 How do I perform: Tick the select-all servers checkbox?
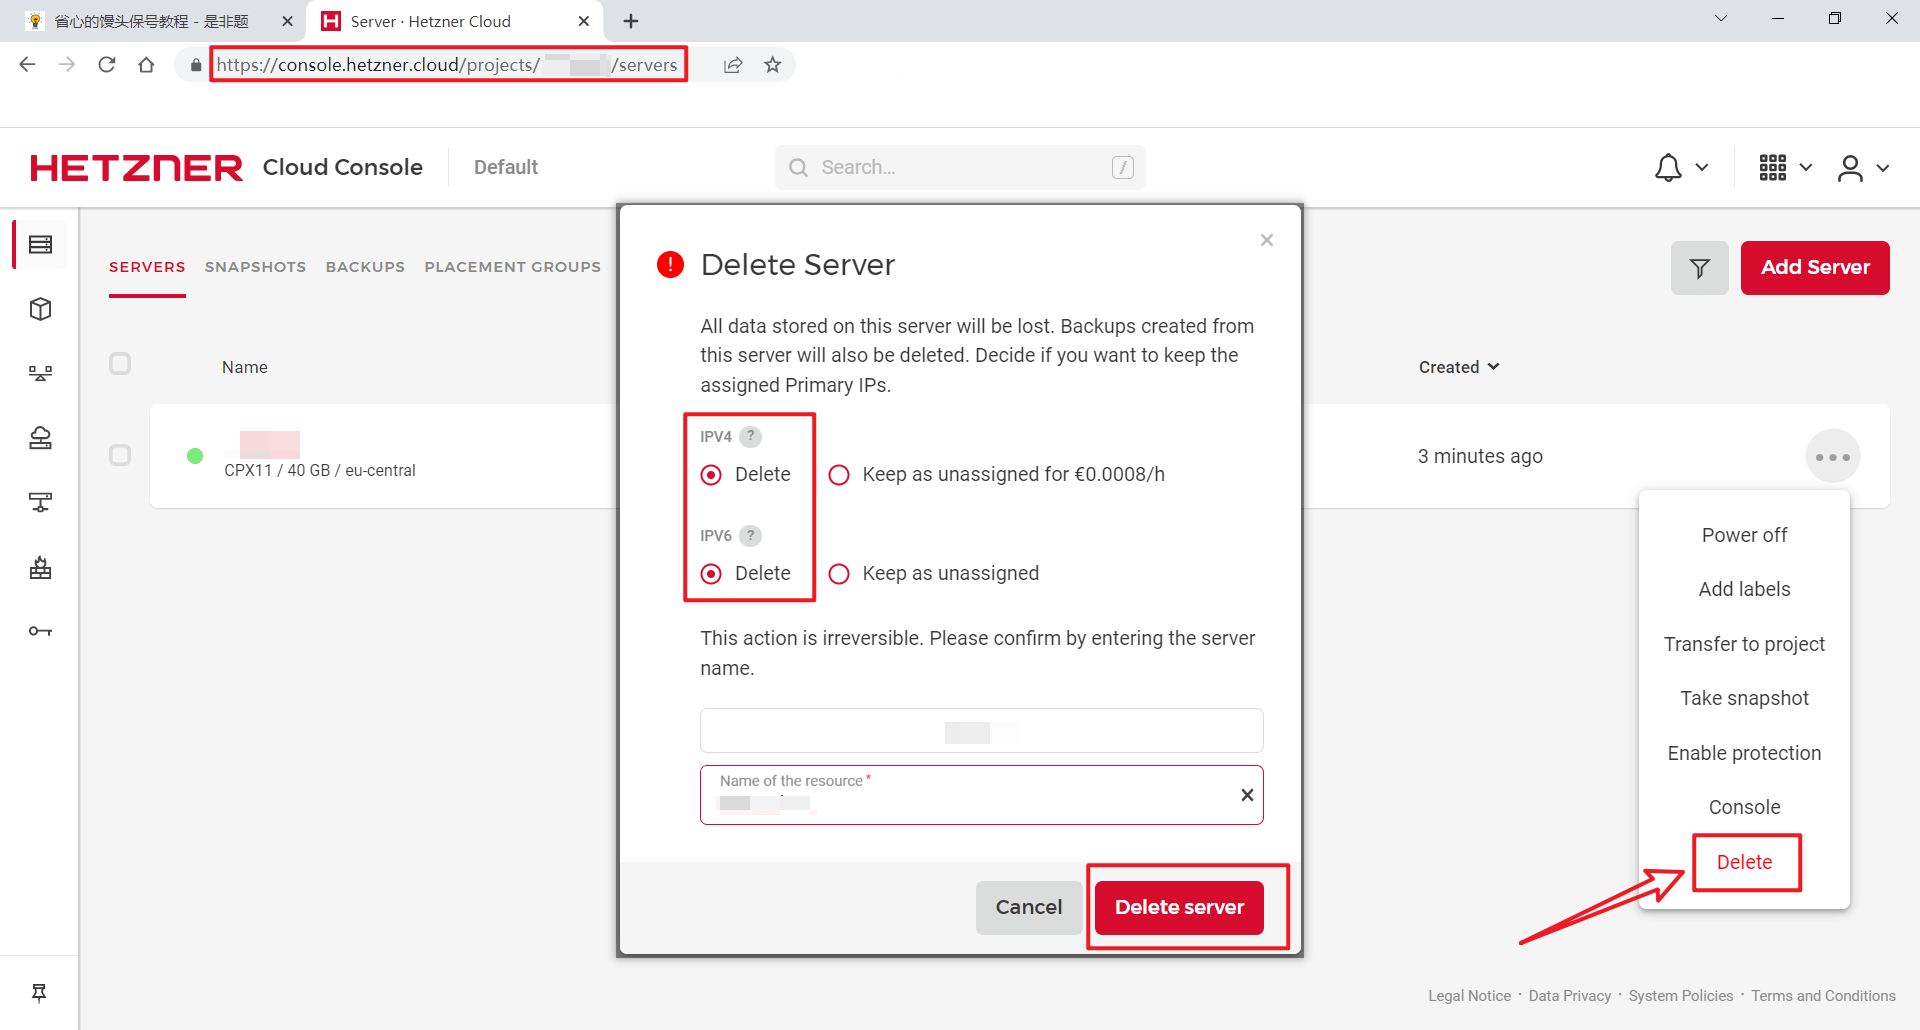[x=120, y=364]
